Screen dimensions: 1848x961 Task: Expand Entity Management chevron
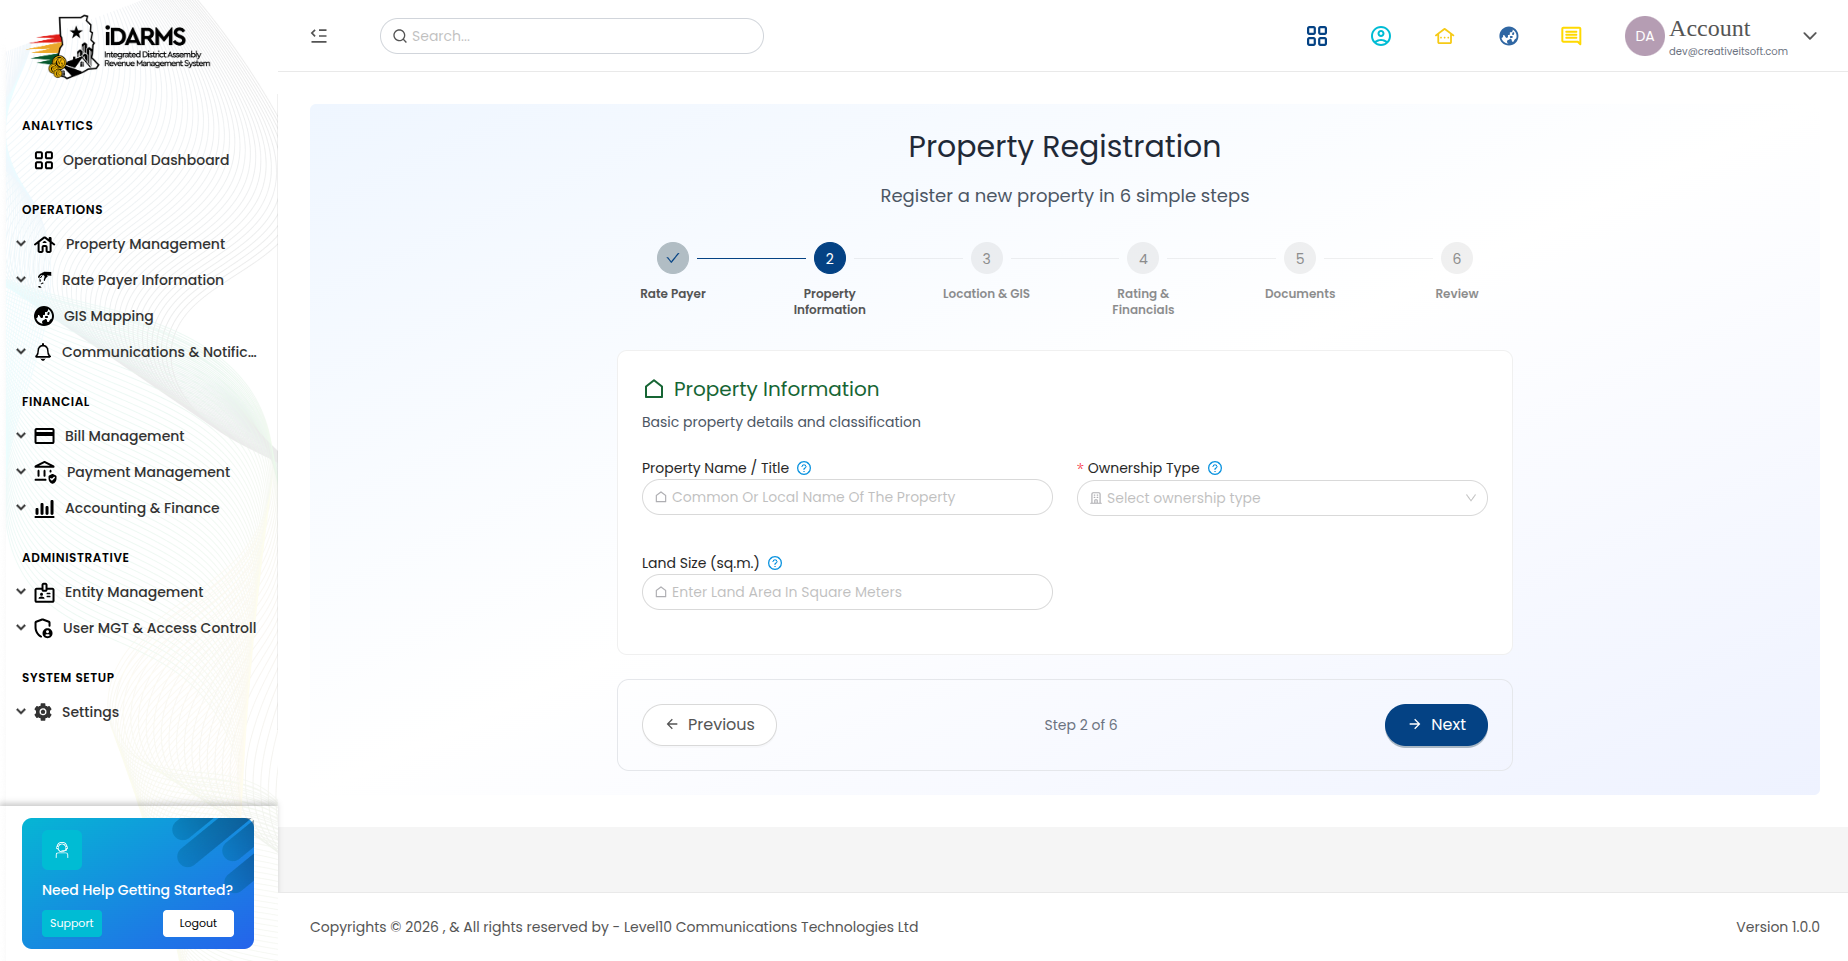coord(21,592)
